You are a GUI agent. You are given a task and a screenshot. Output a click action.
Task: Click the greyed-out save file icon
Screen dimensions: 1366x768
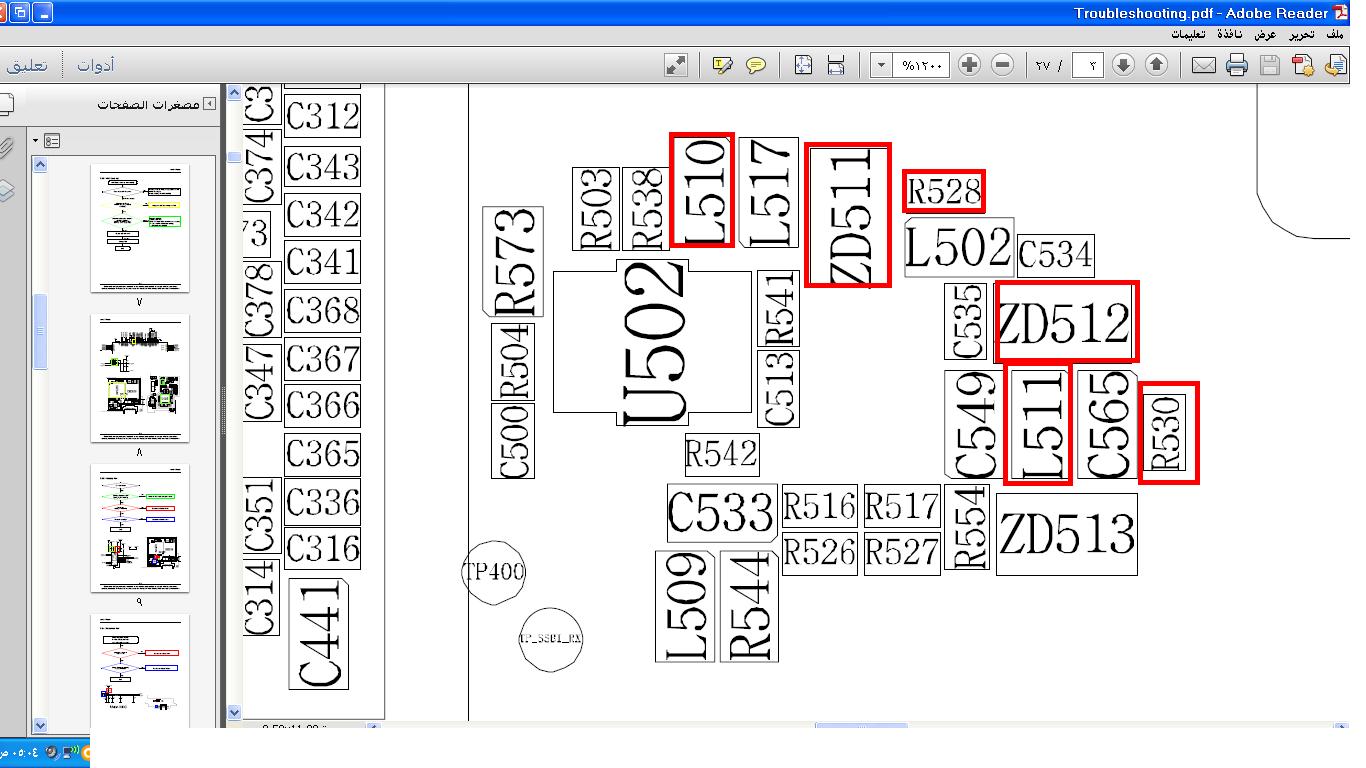pos(1270,65)
